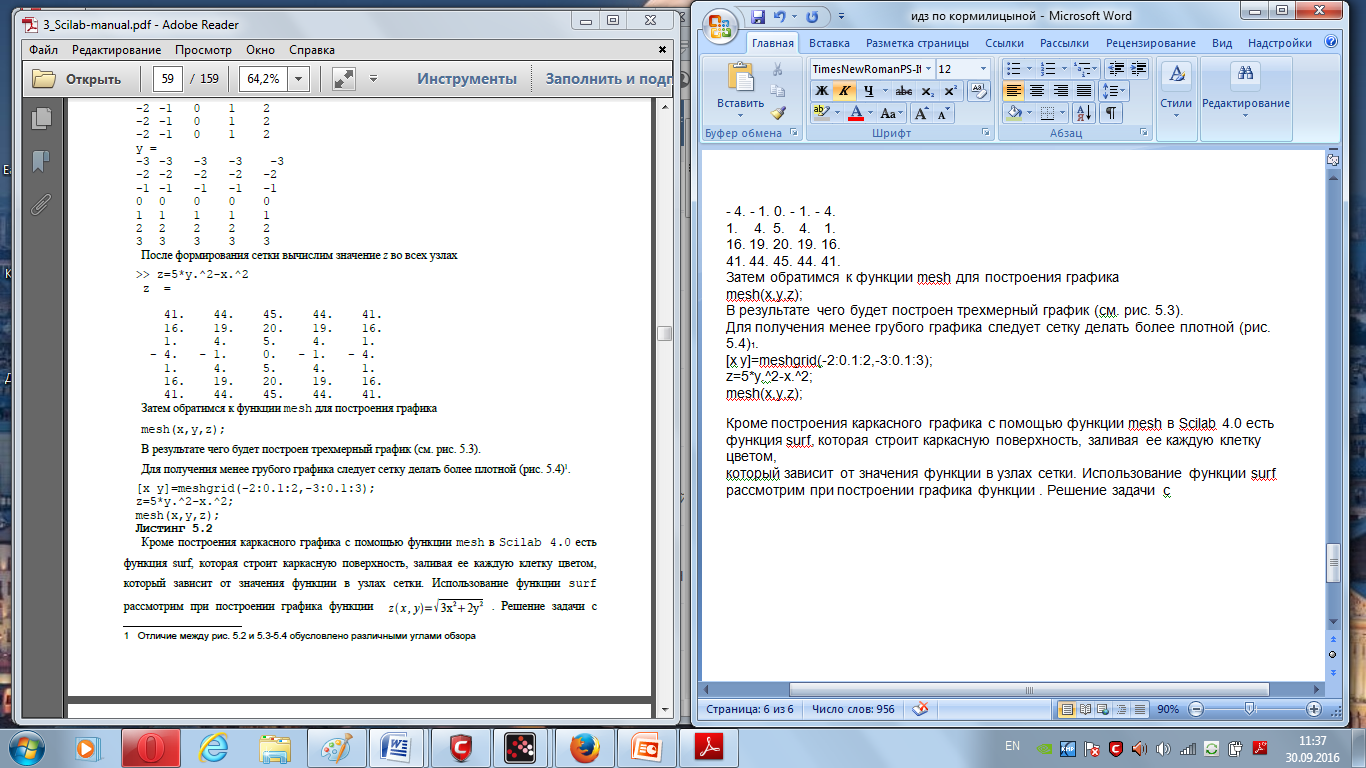This screenshot has width=1366, height=768.
Task: Toggle superscript formatting
Action: [x=950, y=91]
